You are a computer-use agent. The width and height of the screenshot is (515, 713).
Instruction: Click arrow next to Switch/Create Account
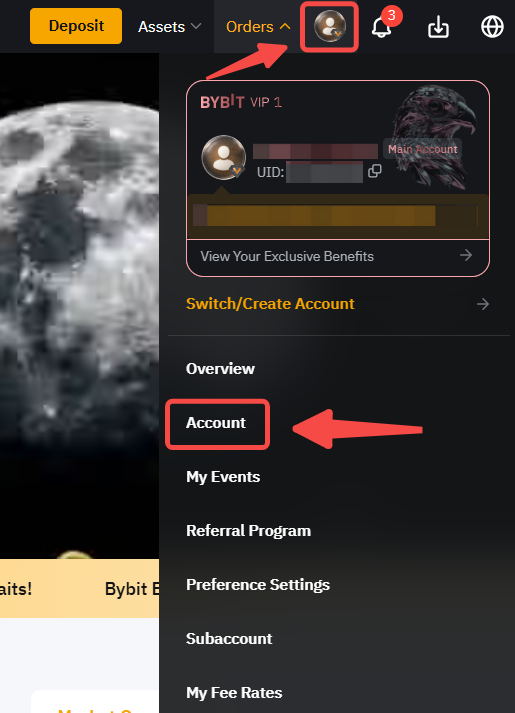pyautogui.click(x=483, y=304)
